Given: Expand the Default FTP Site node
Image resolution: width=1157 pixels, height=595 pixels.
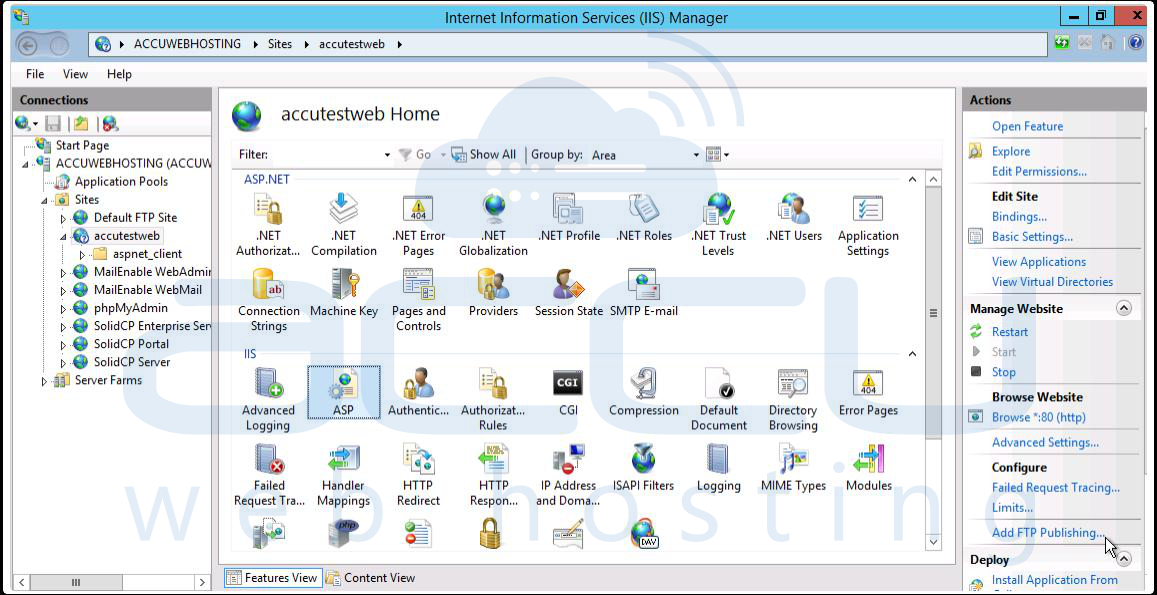Looking at the screenshot, I should (x=63, y=219).
